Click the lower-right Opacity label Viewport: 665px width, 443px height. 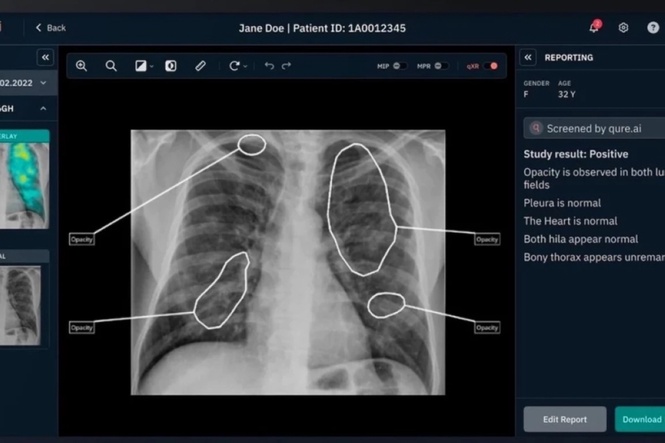pos(487,328)
